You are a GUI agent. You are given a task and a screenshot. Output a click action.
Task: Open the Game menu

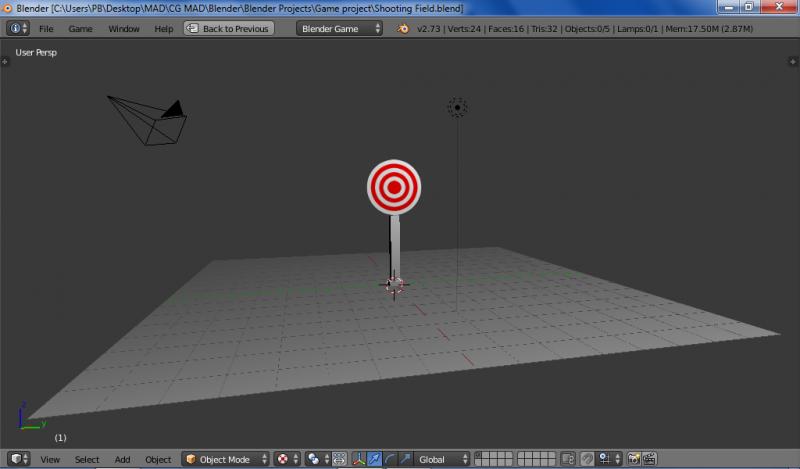[80, 29]
